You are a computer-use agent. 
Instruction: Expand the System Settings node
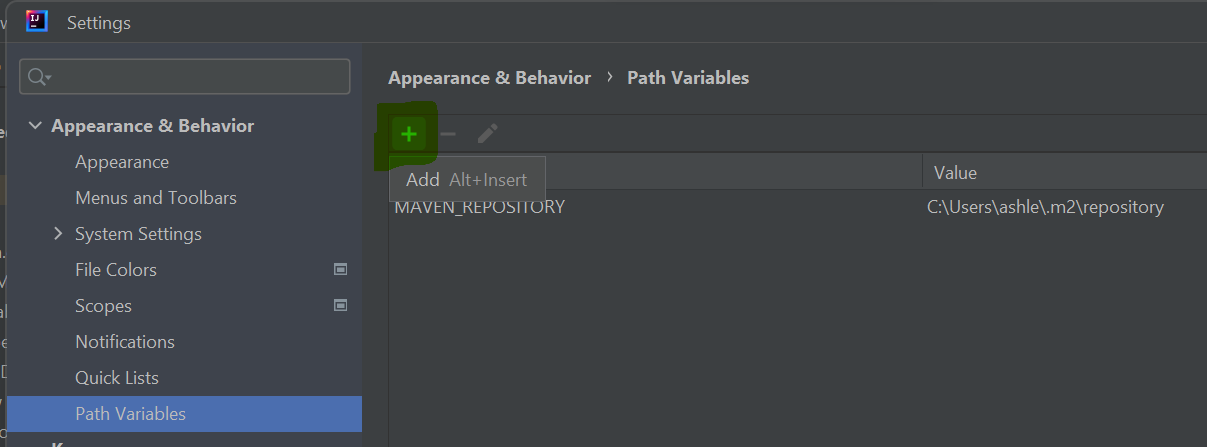(59, 234)
